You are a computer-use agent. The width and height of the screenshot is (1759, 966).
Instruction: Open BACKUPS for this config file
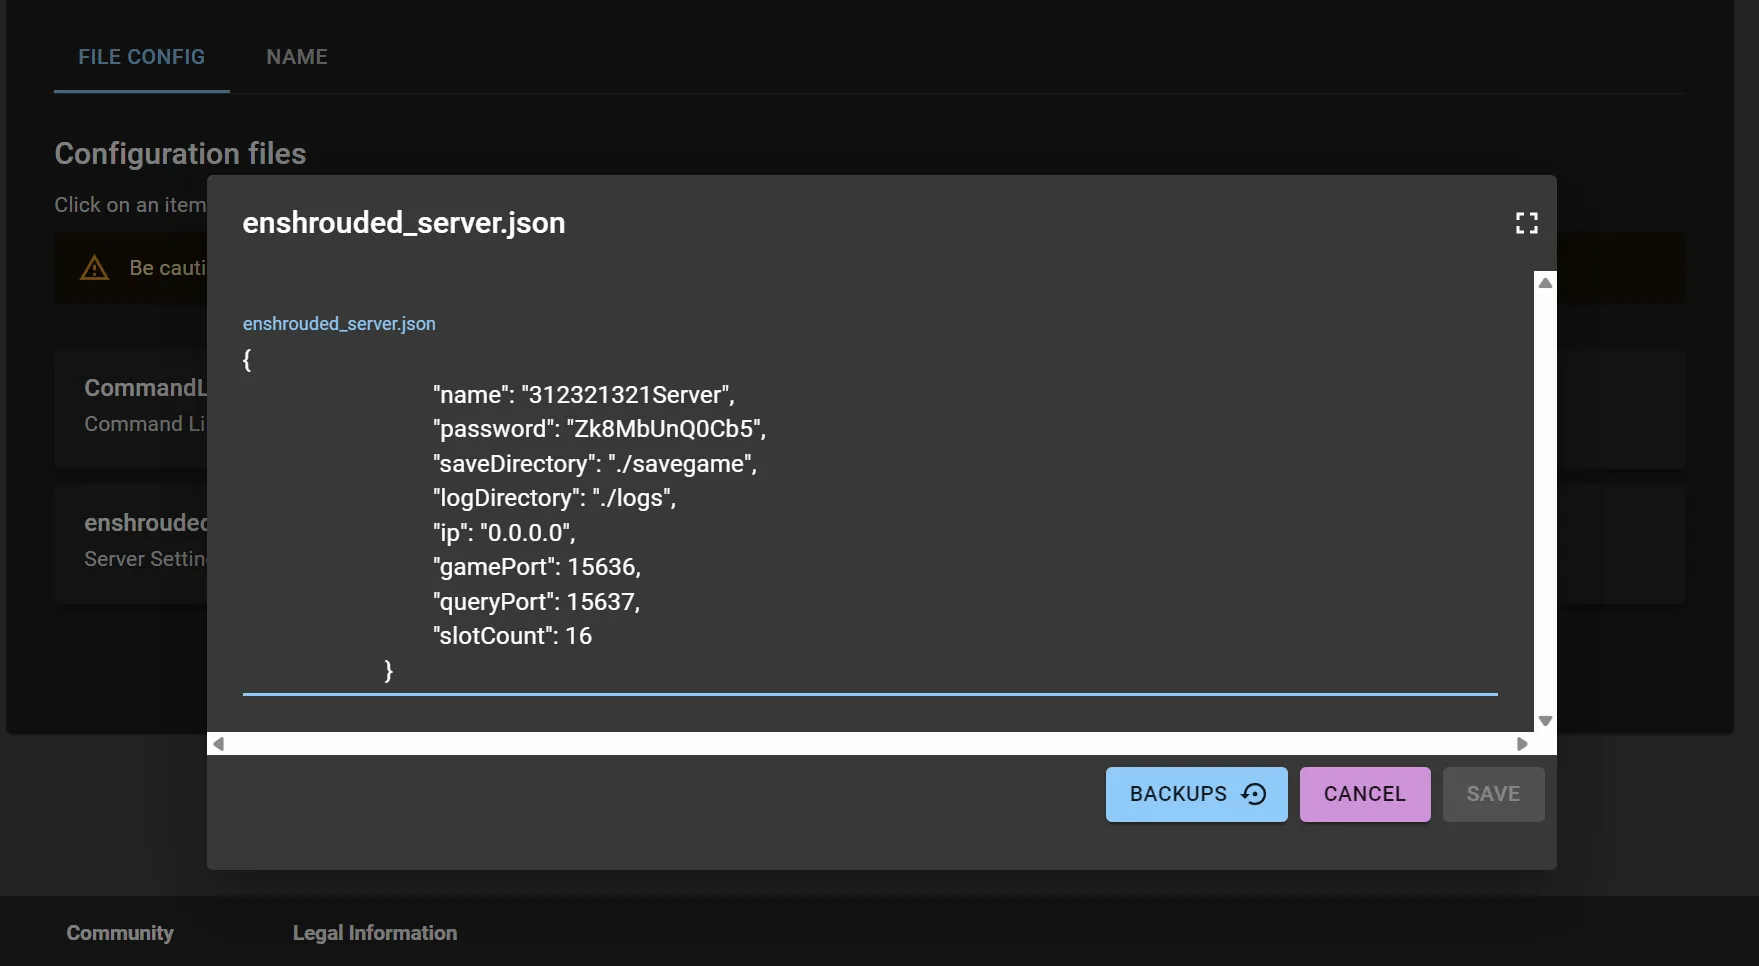tap(1196, 794)
